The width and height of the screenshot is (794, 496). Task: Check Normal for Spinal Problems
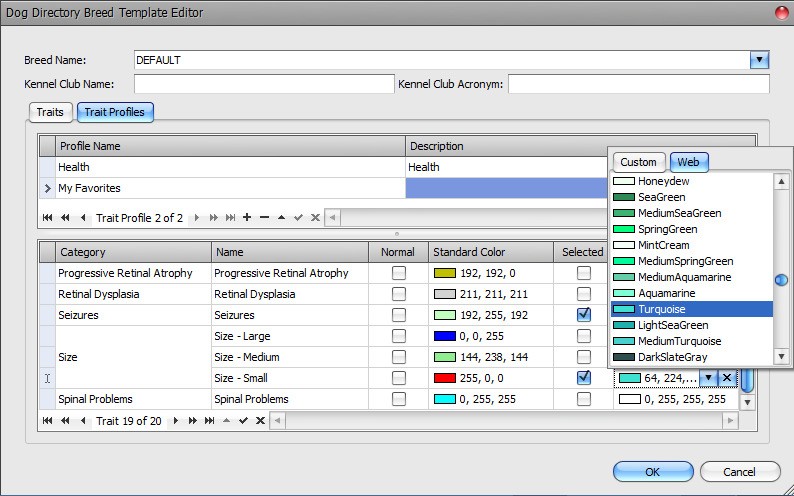399,399
